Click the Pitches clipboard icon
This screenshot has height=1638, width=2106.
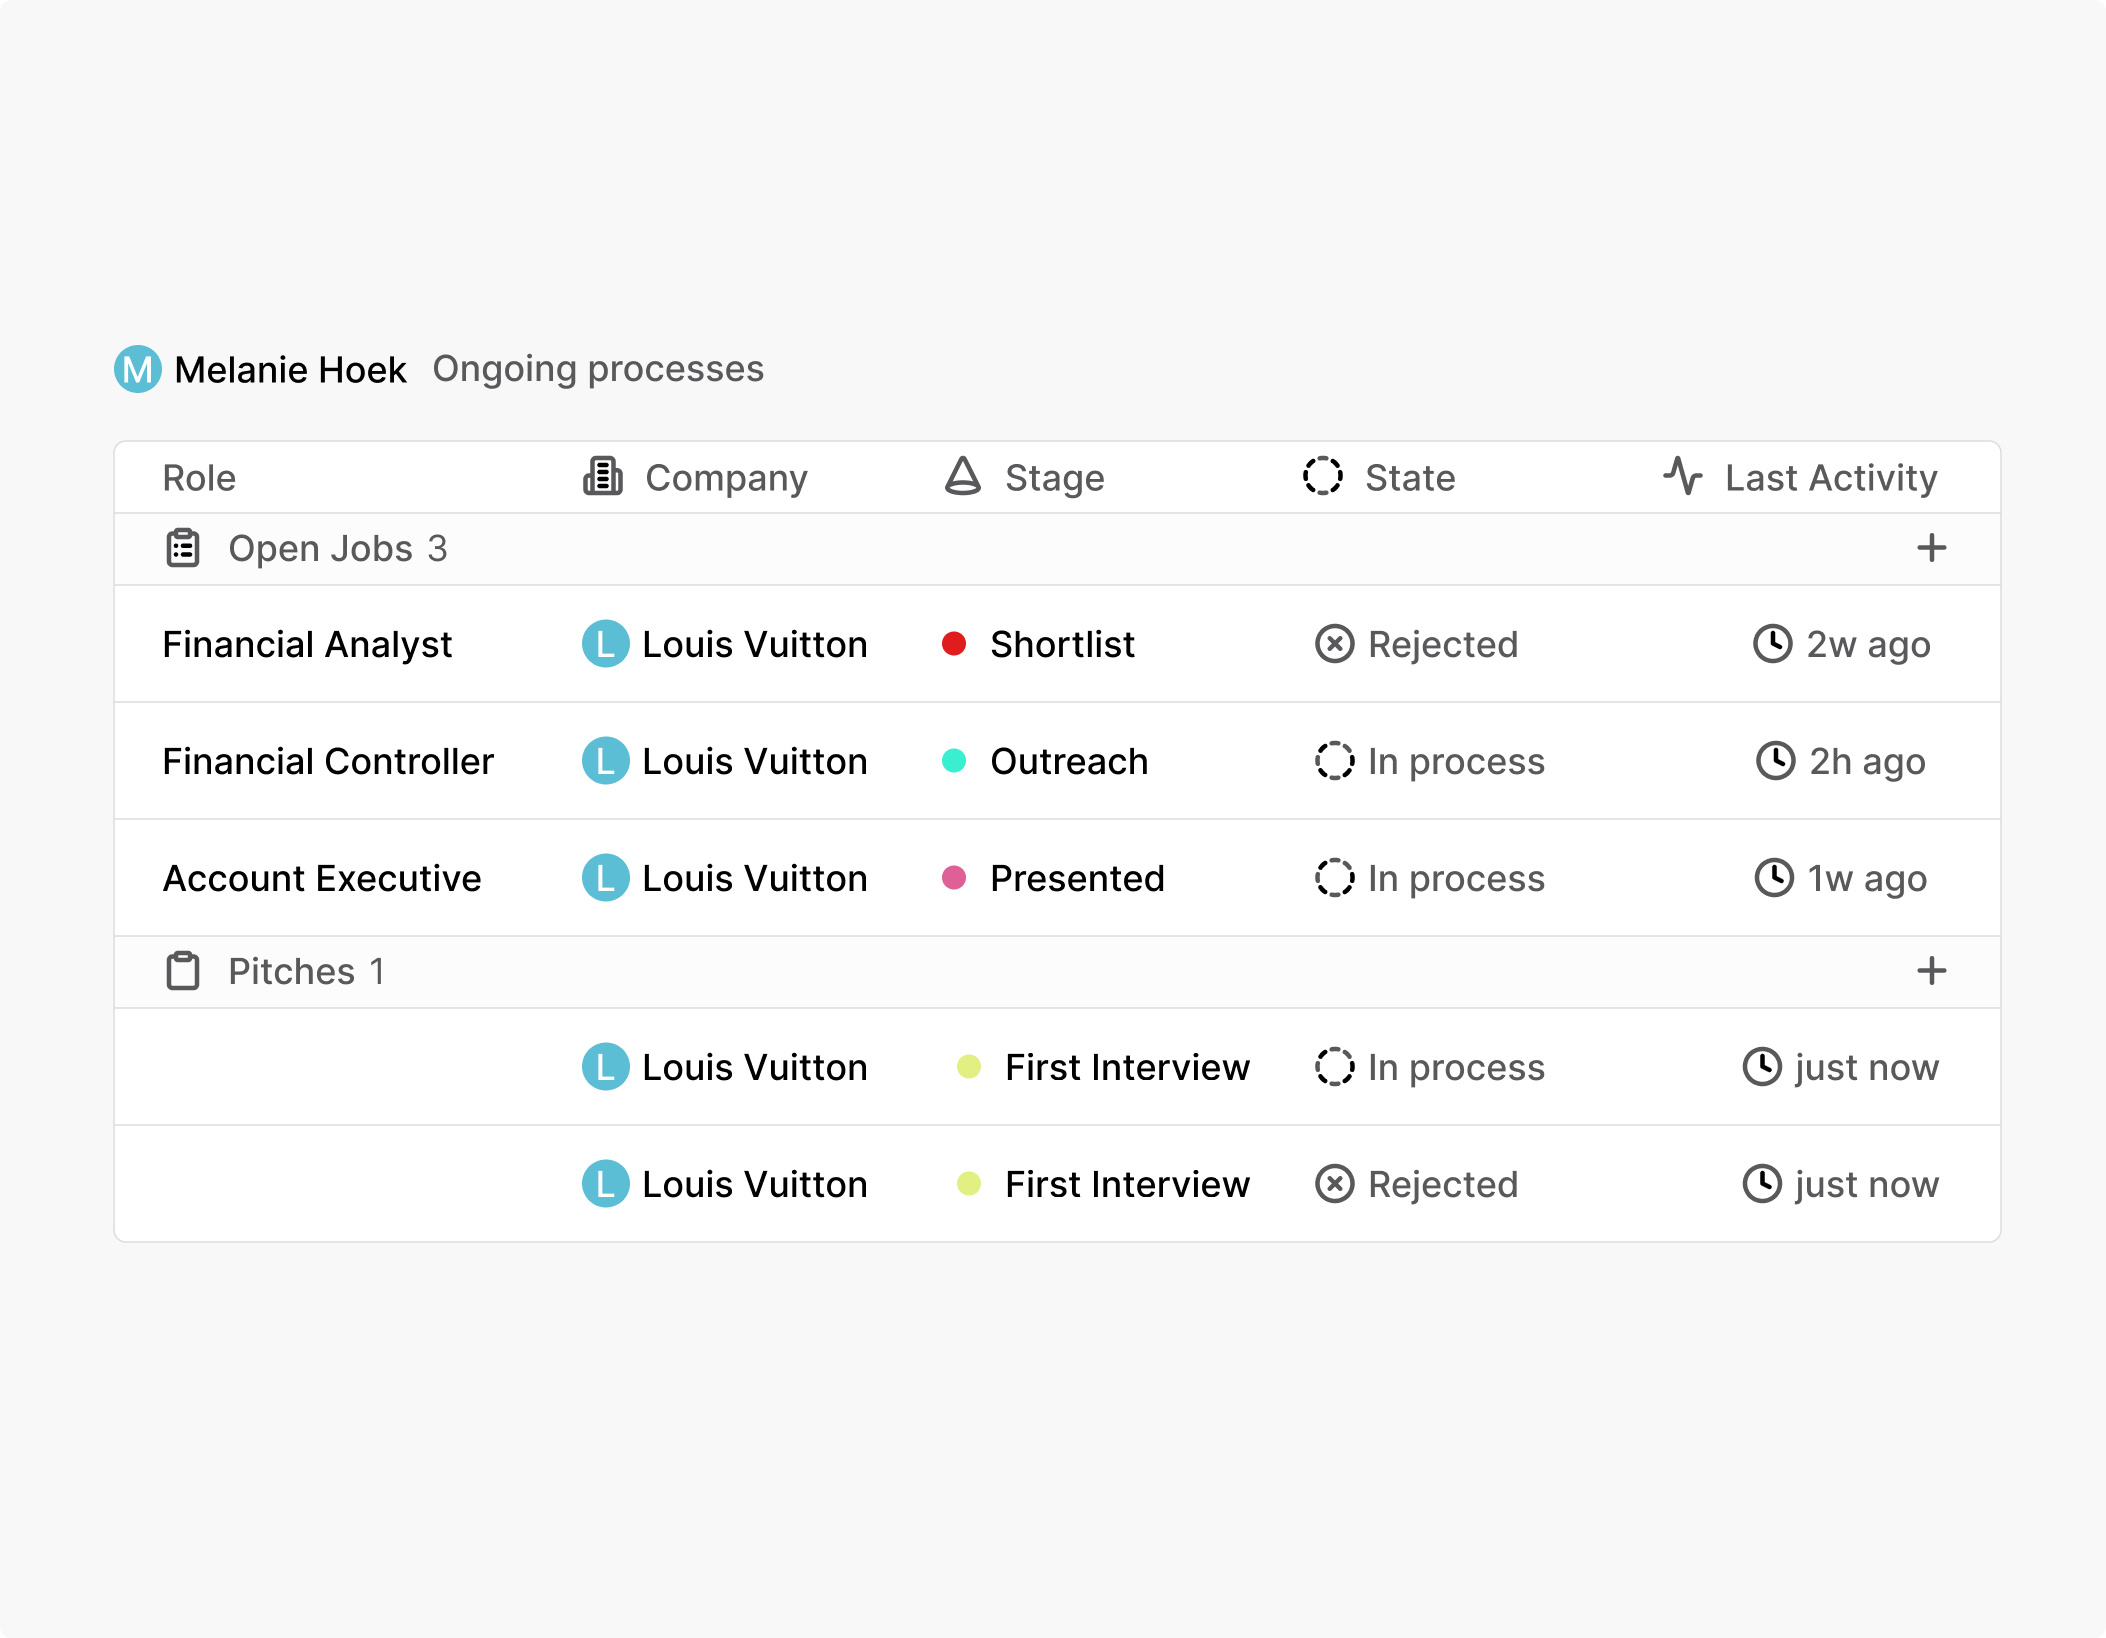(183, 972)
